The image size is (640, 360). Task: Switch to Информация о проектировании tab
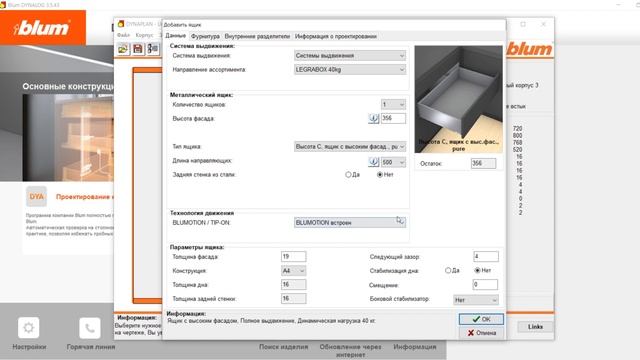pos(336,36)
